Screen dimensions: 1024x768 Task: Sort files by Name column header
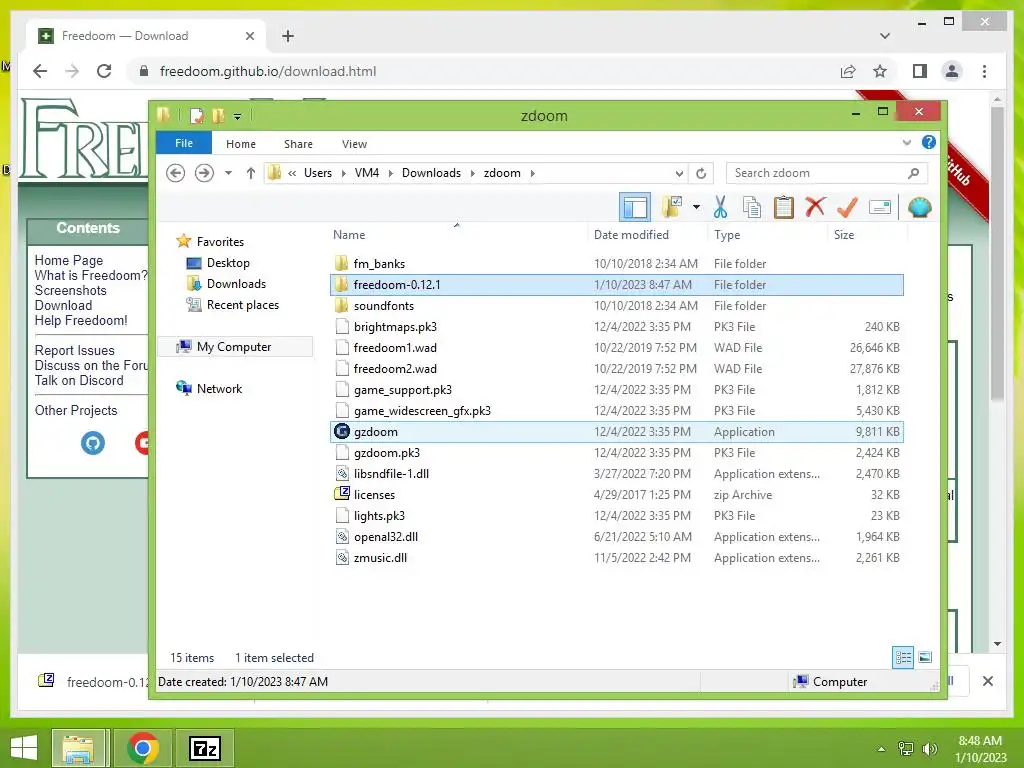click(349, 235)
